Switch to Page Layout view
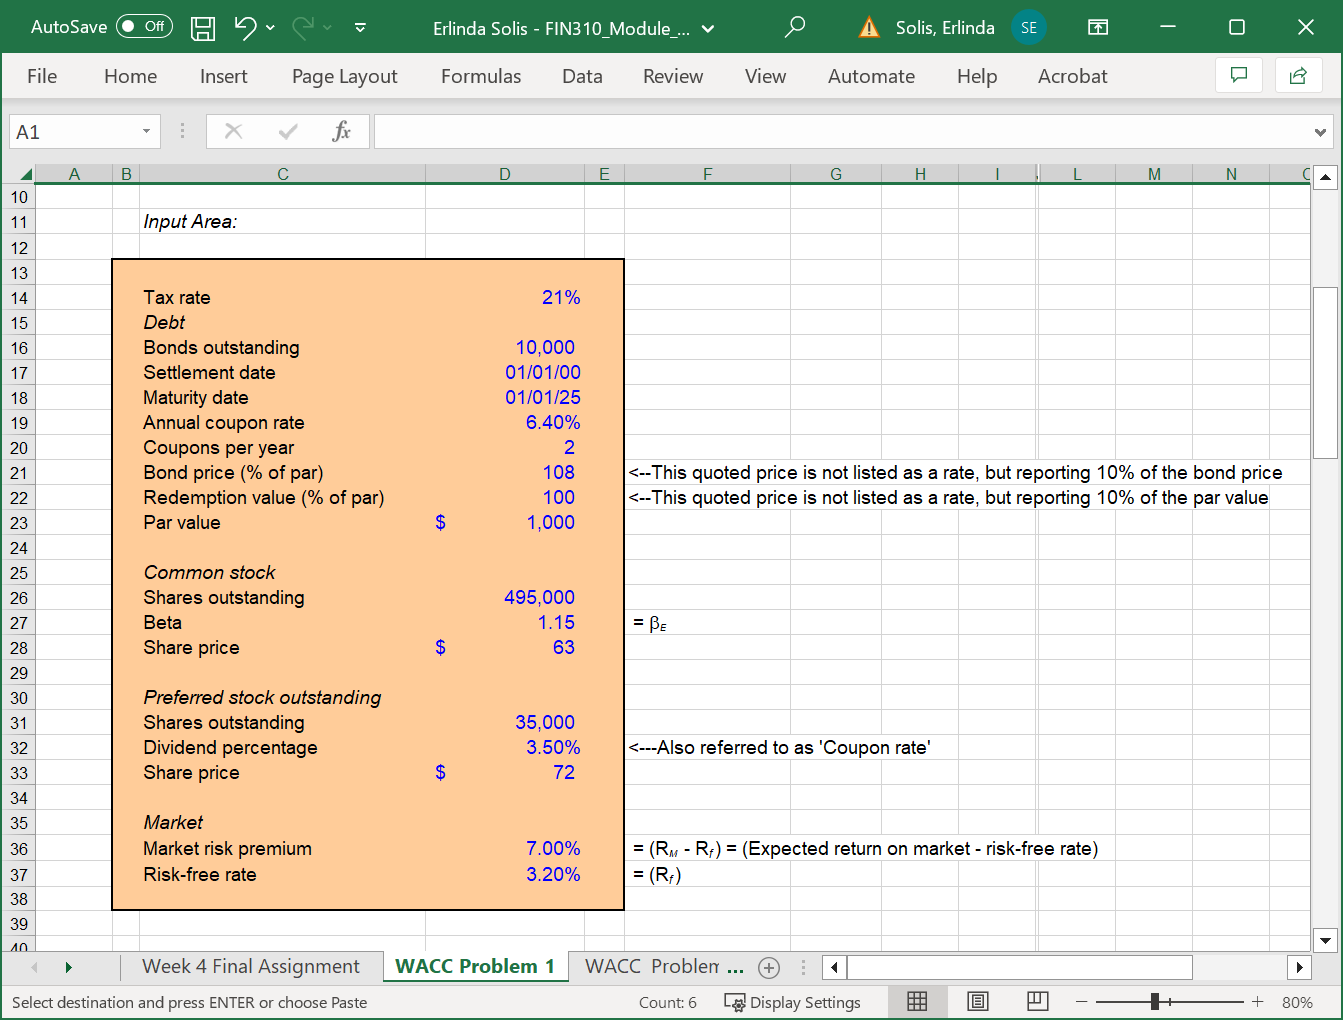The image size is (1343, 1020). click(x=978, y=1002)
